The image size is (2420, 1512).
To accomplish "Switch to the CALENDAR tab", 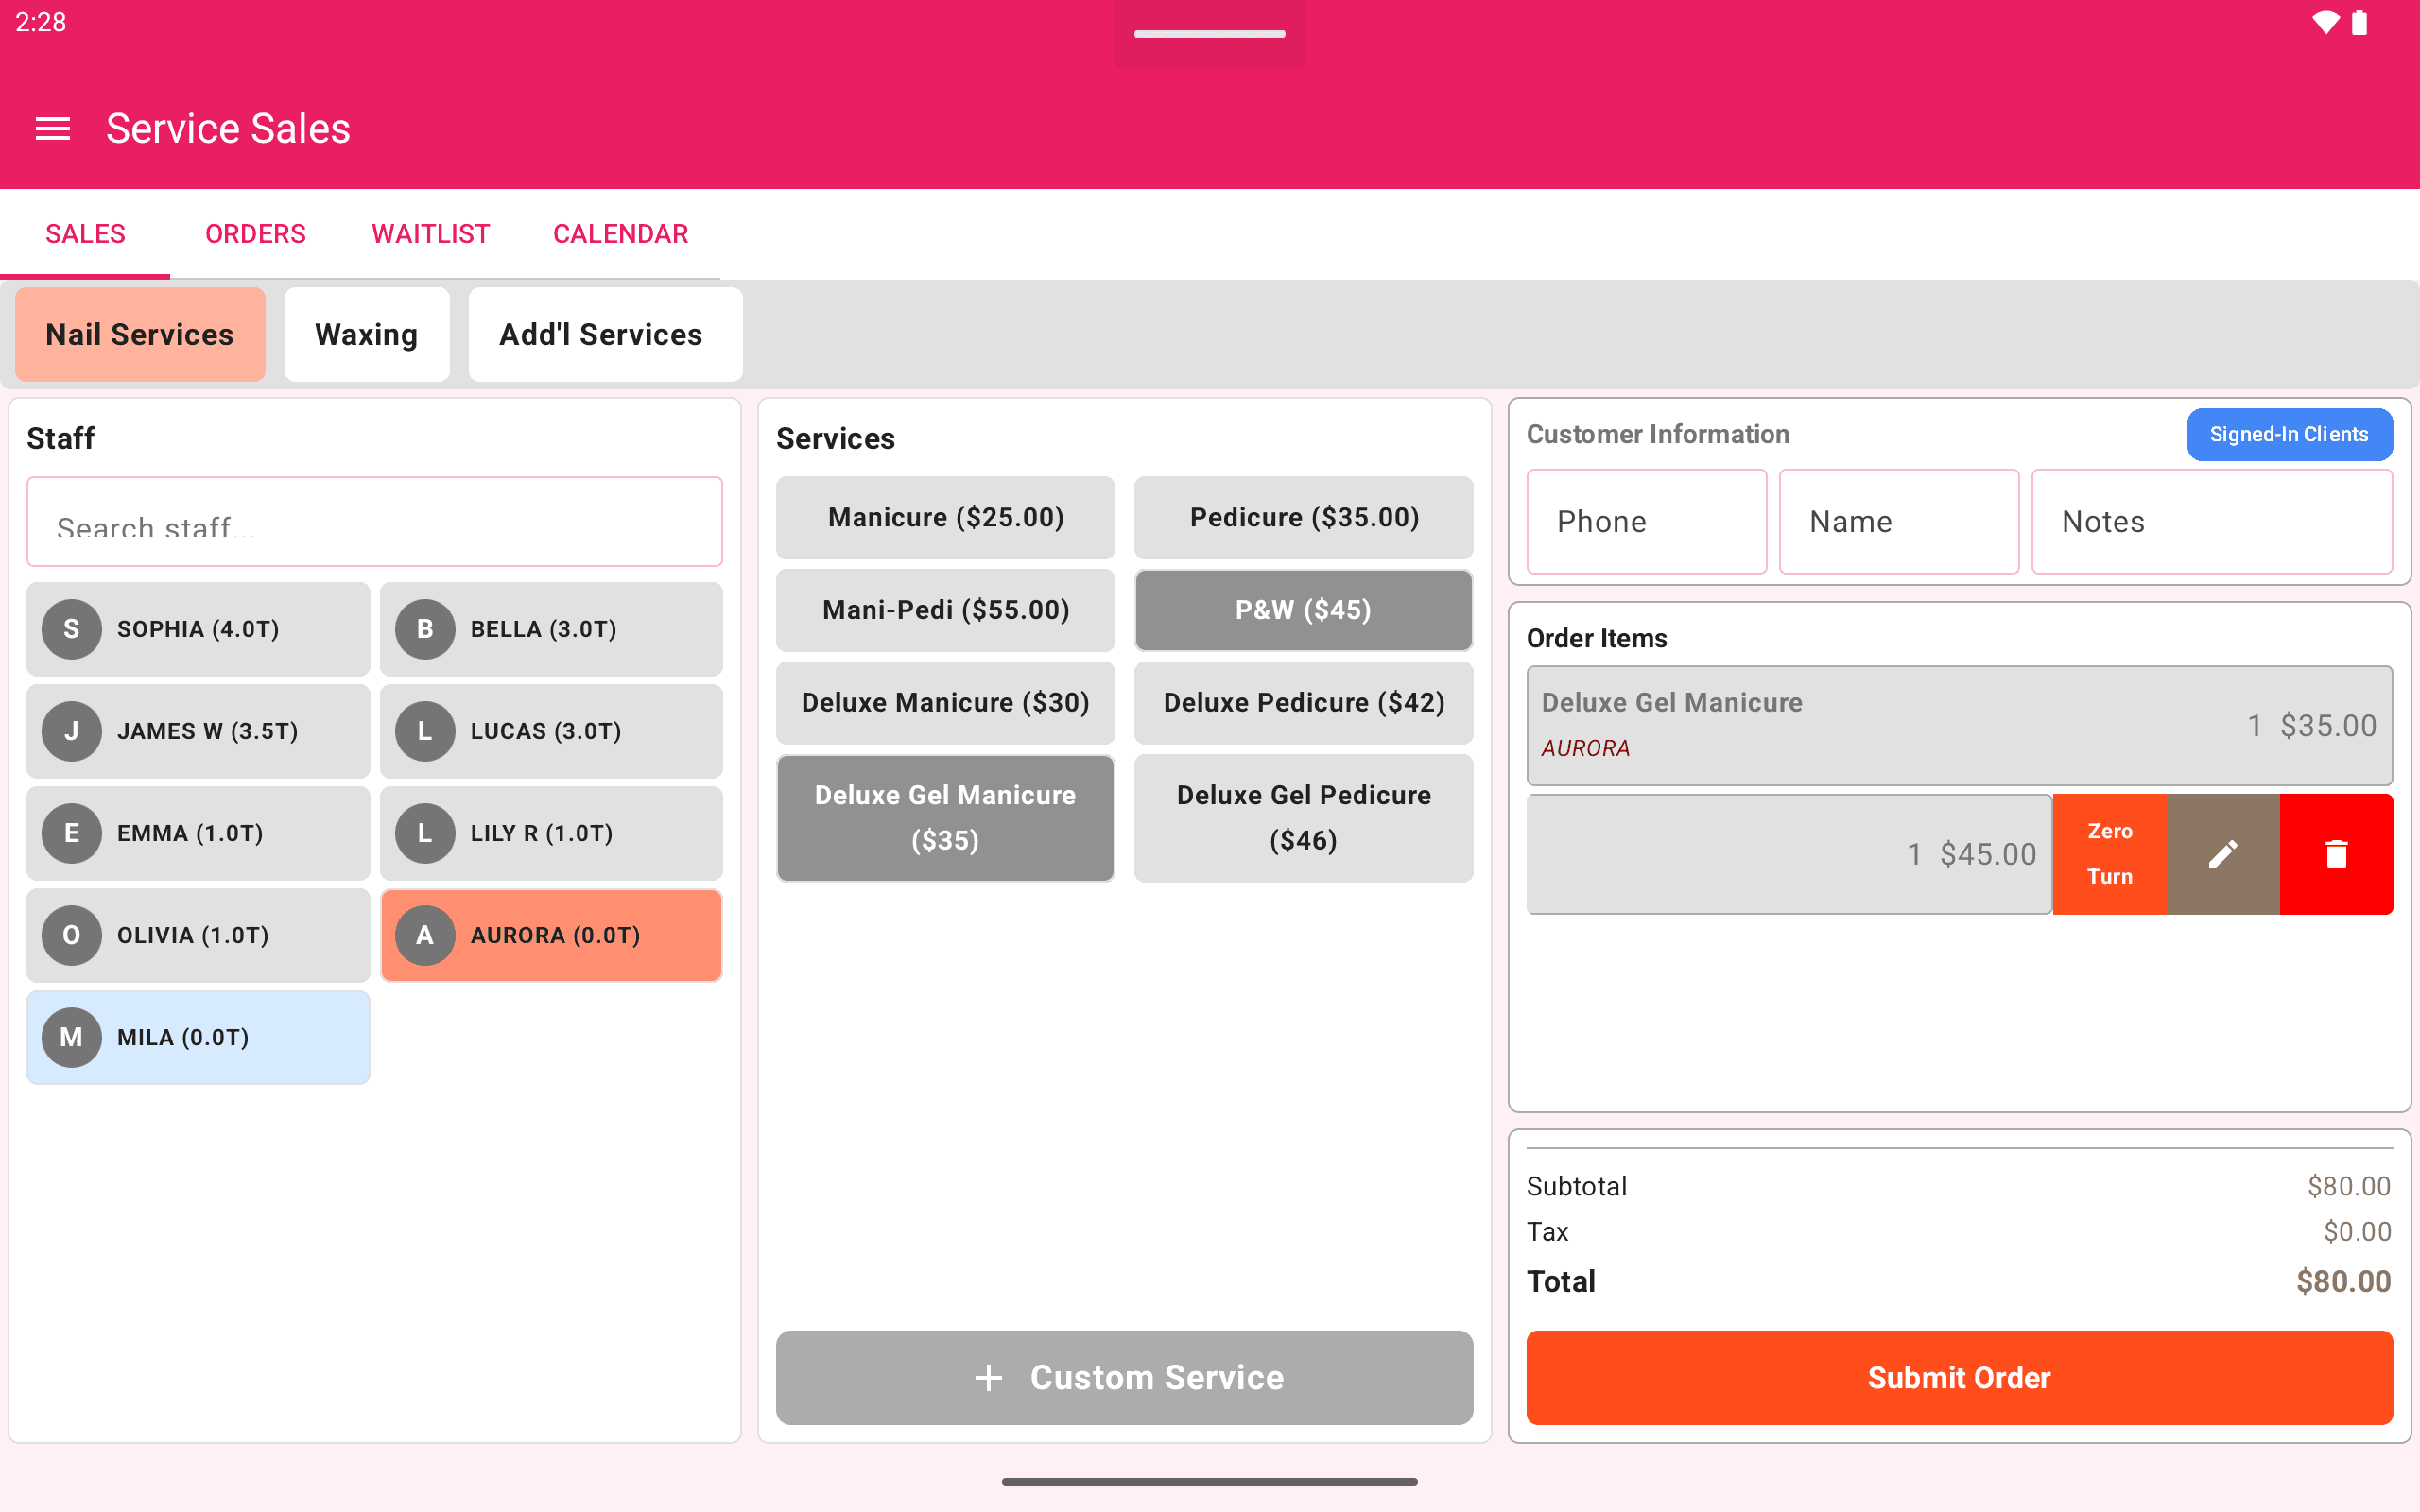I will click(620, 233).
